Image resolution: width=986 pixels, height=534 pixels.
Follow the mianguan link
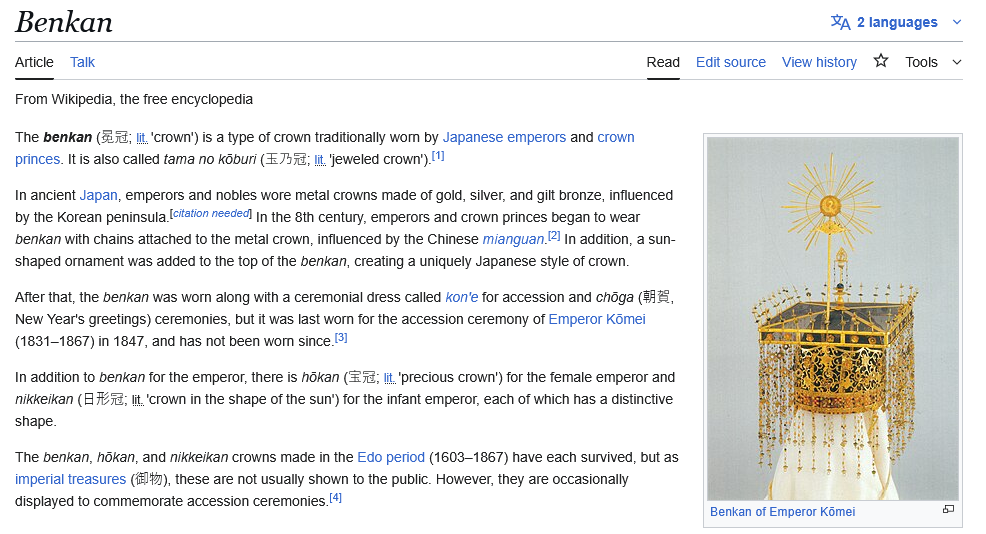(513, 239)
